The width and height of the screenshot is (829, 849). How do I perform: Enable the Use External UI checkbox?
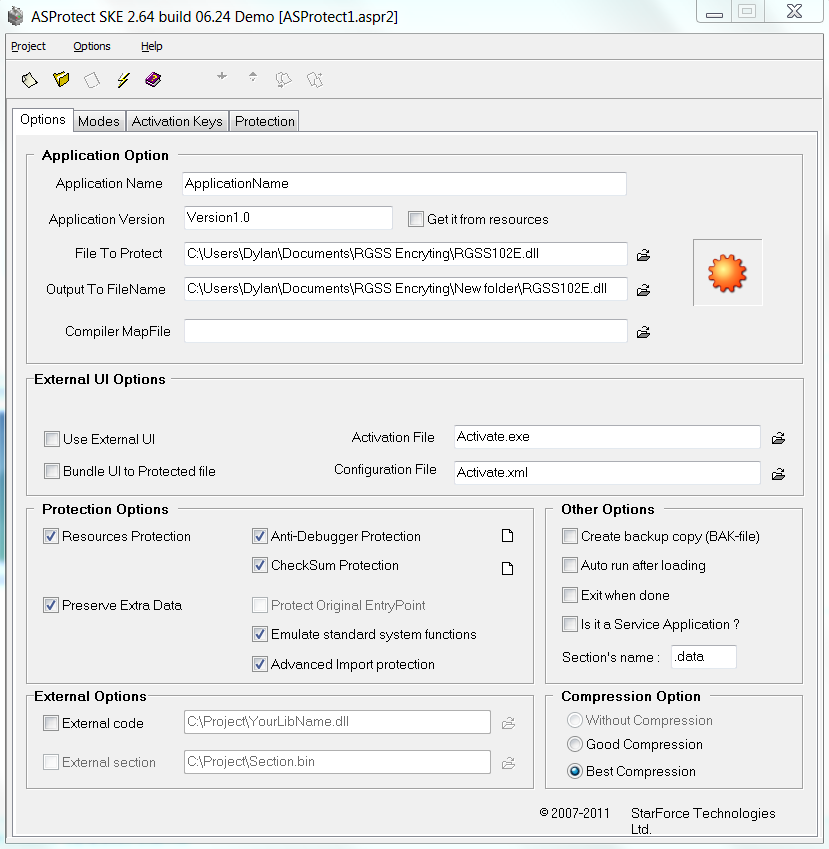point(52,439)
